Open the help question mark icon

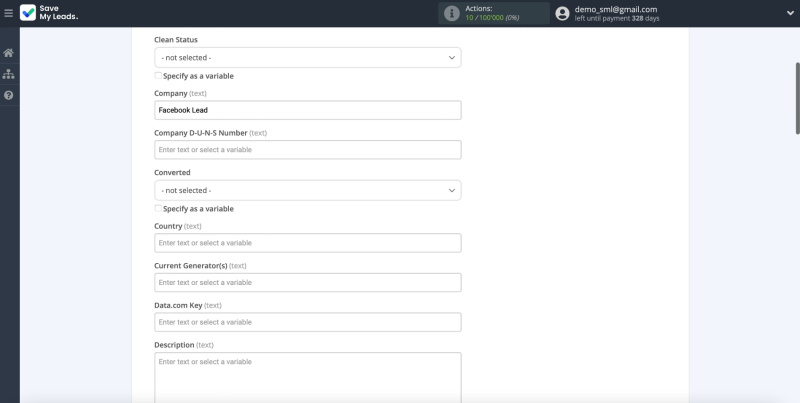point(9,95)
